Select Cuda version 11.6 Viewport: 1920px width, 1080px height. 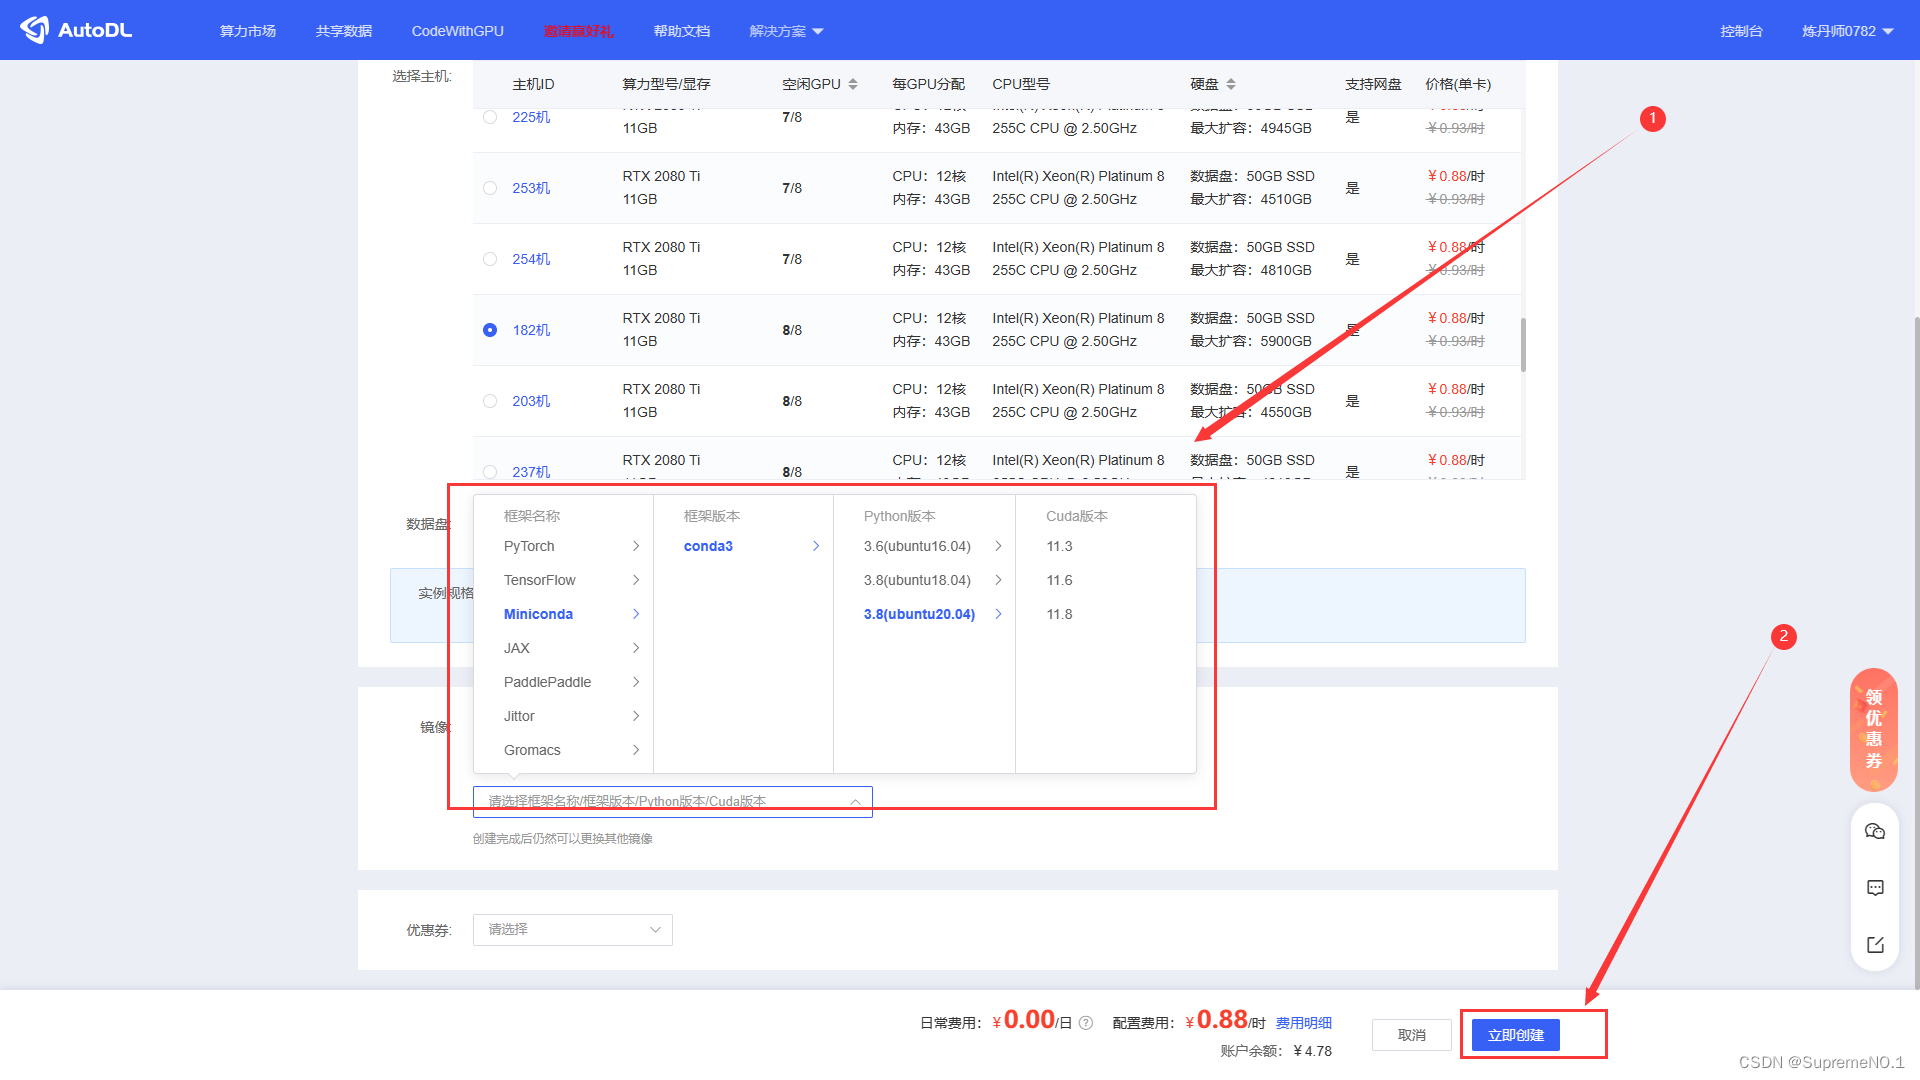tap(1105, 580)
